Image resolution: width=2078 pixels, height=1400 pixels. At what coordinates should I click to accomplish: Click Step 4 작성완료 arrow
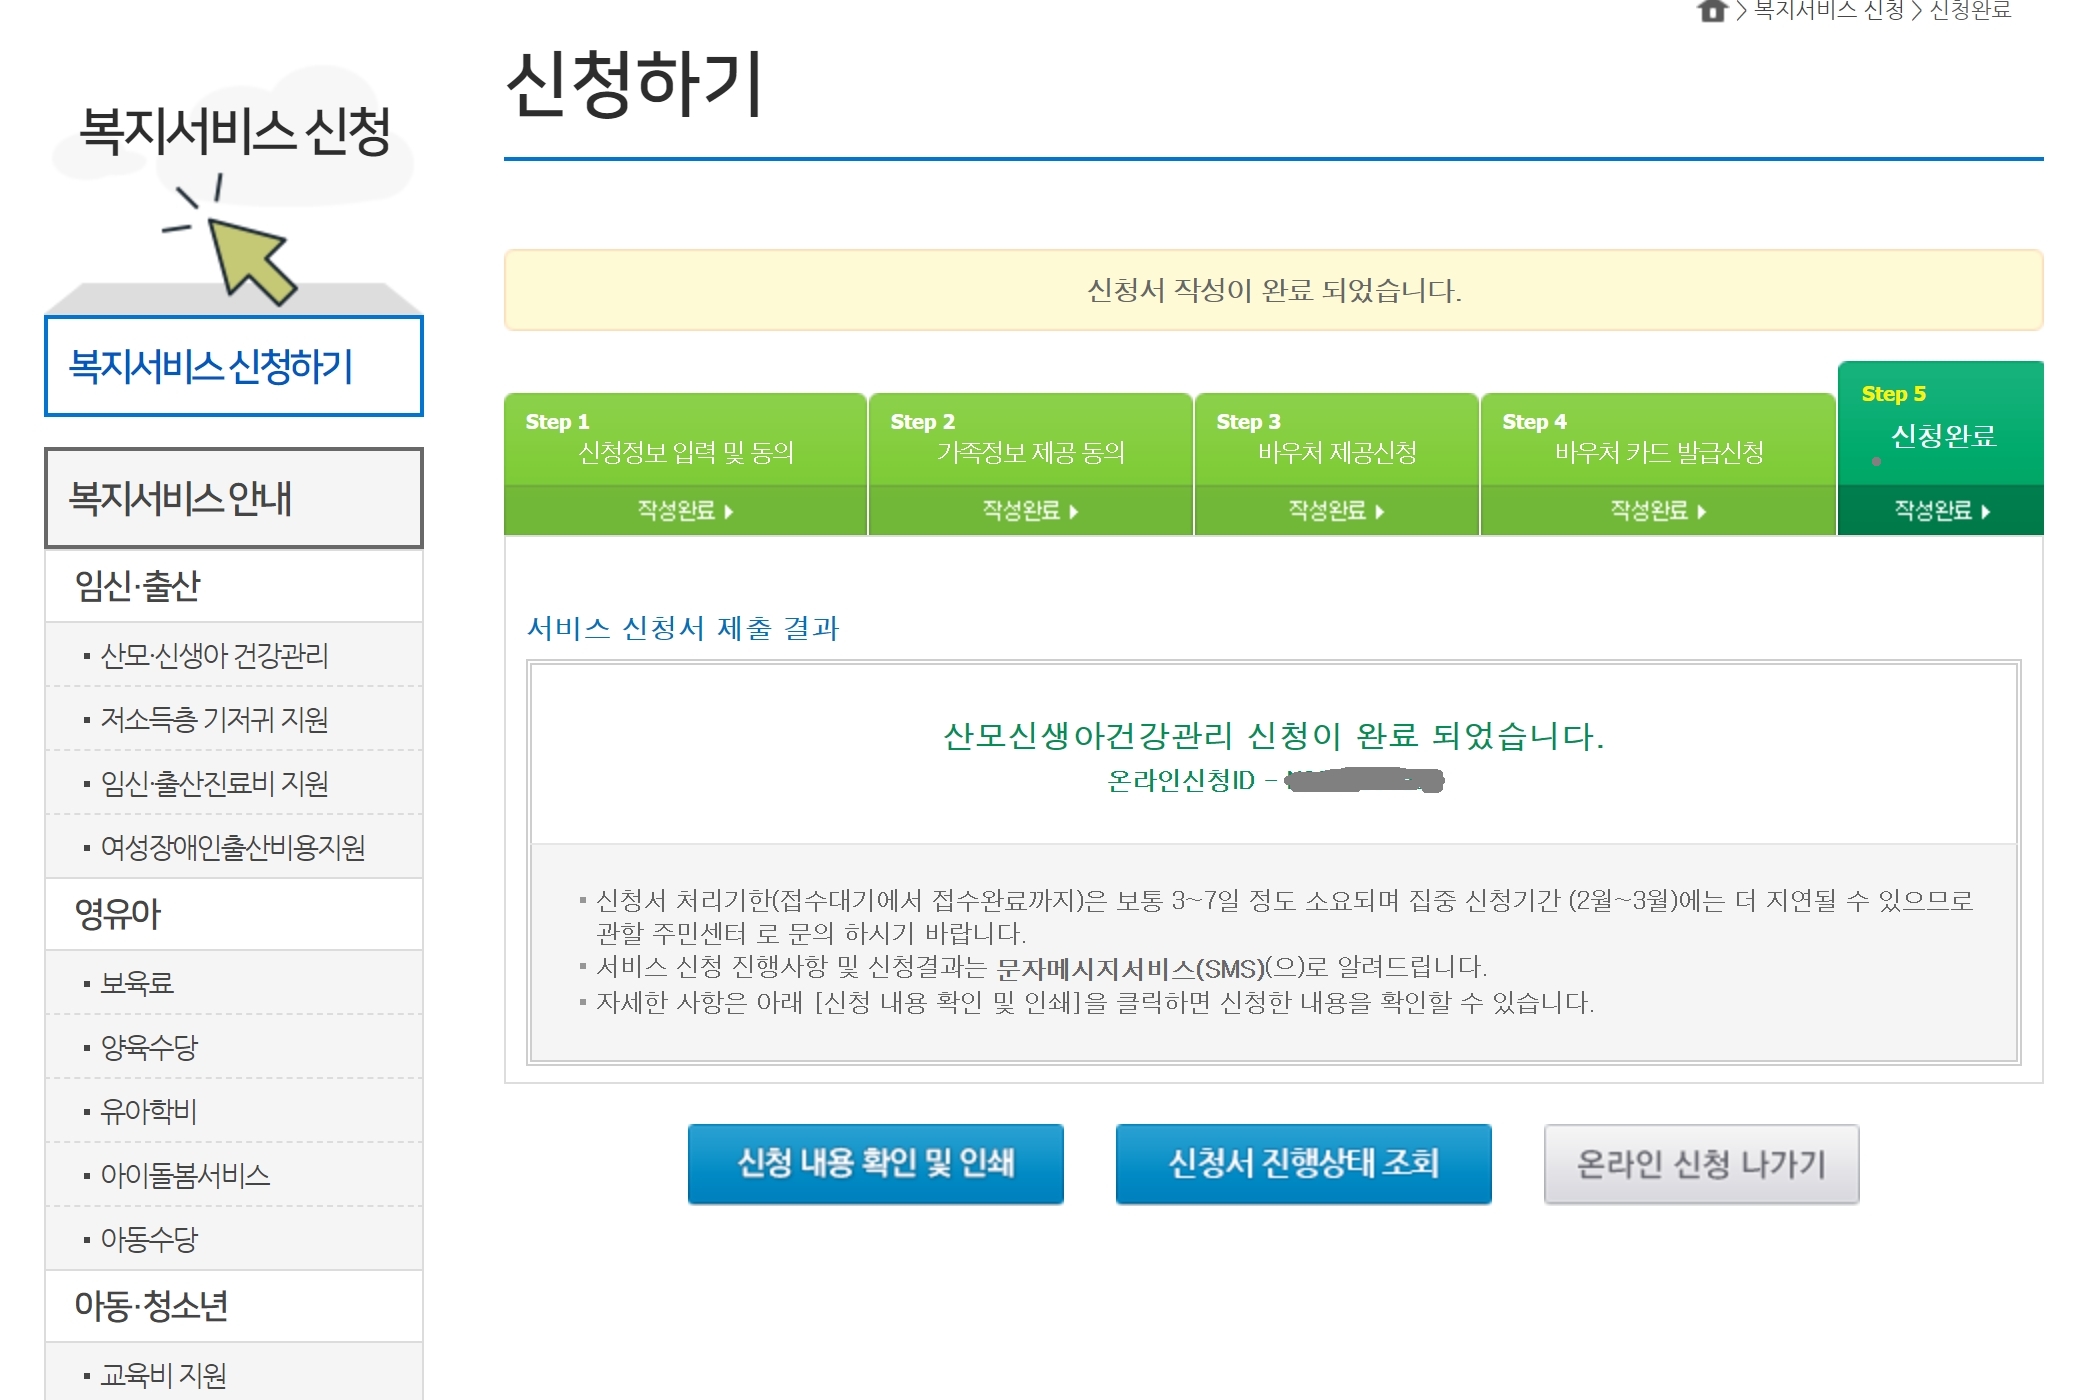tap(1702, 512)
